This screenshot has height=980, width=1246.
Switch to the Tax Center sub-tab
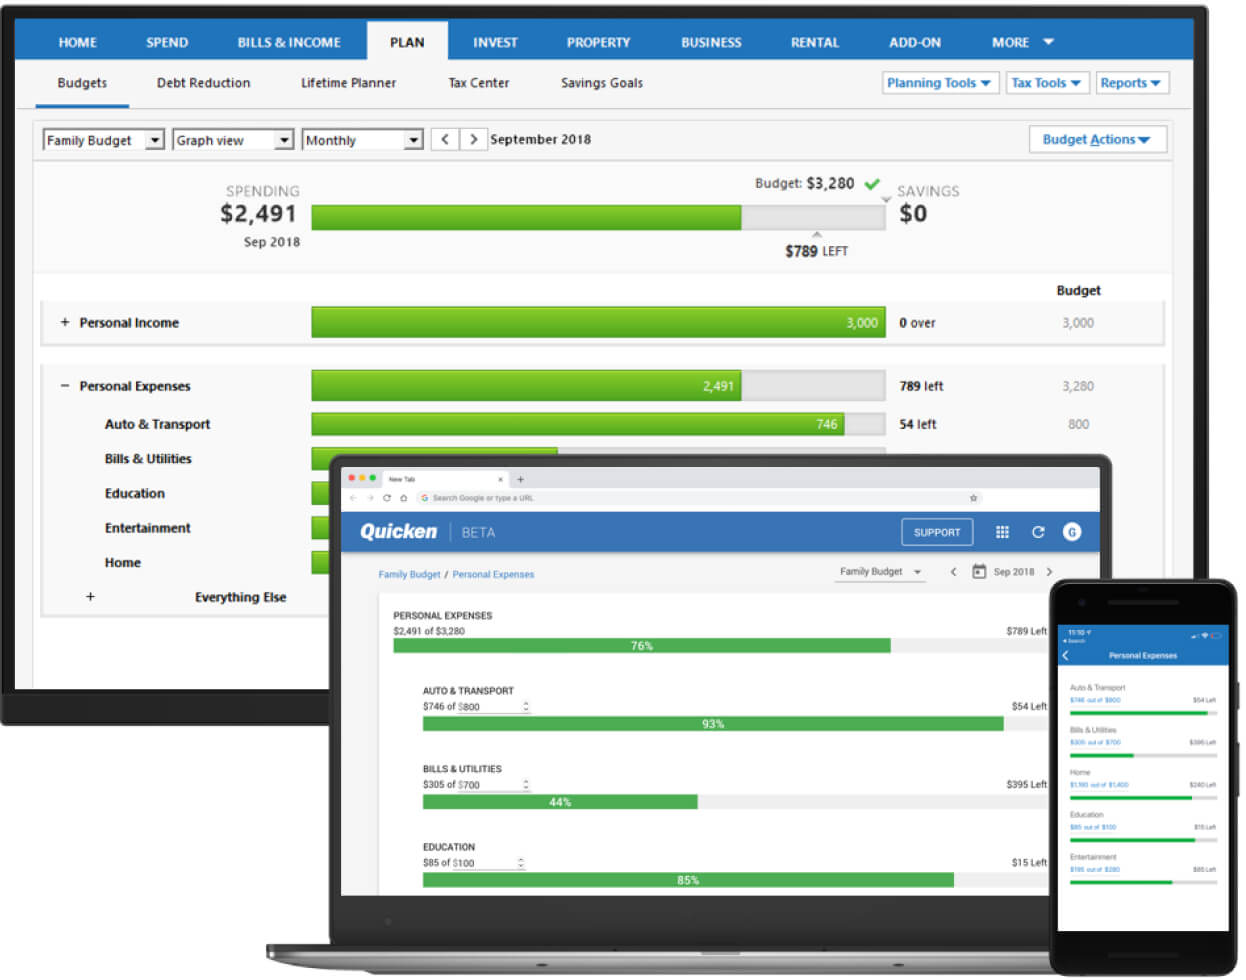coord(478,83)
